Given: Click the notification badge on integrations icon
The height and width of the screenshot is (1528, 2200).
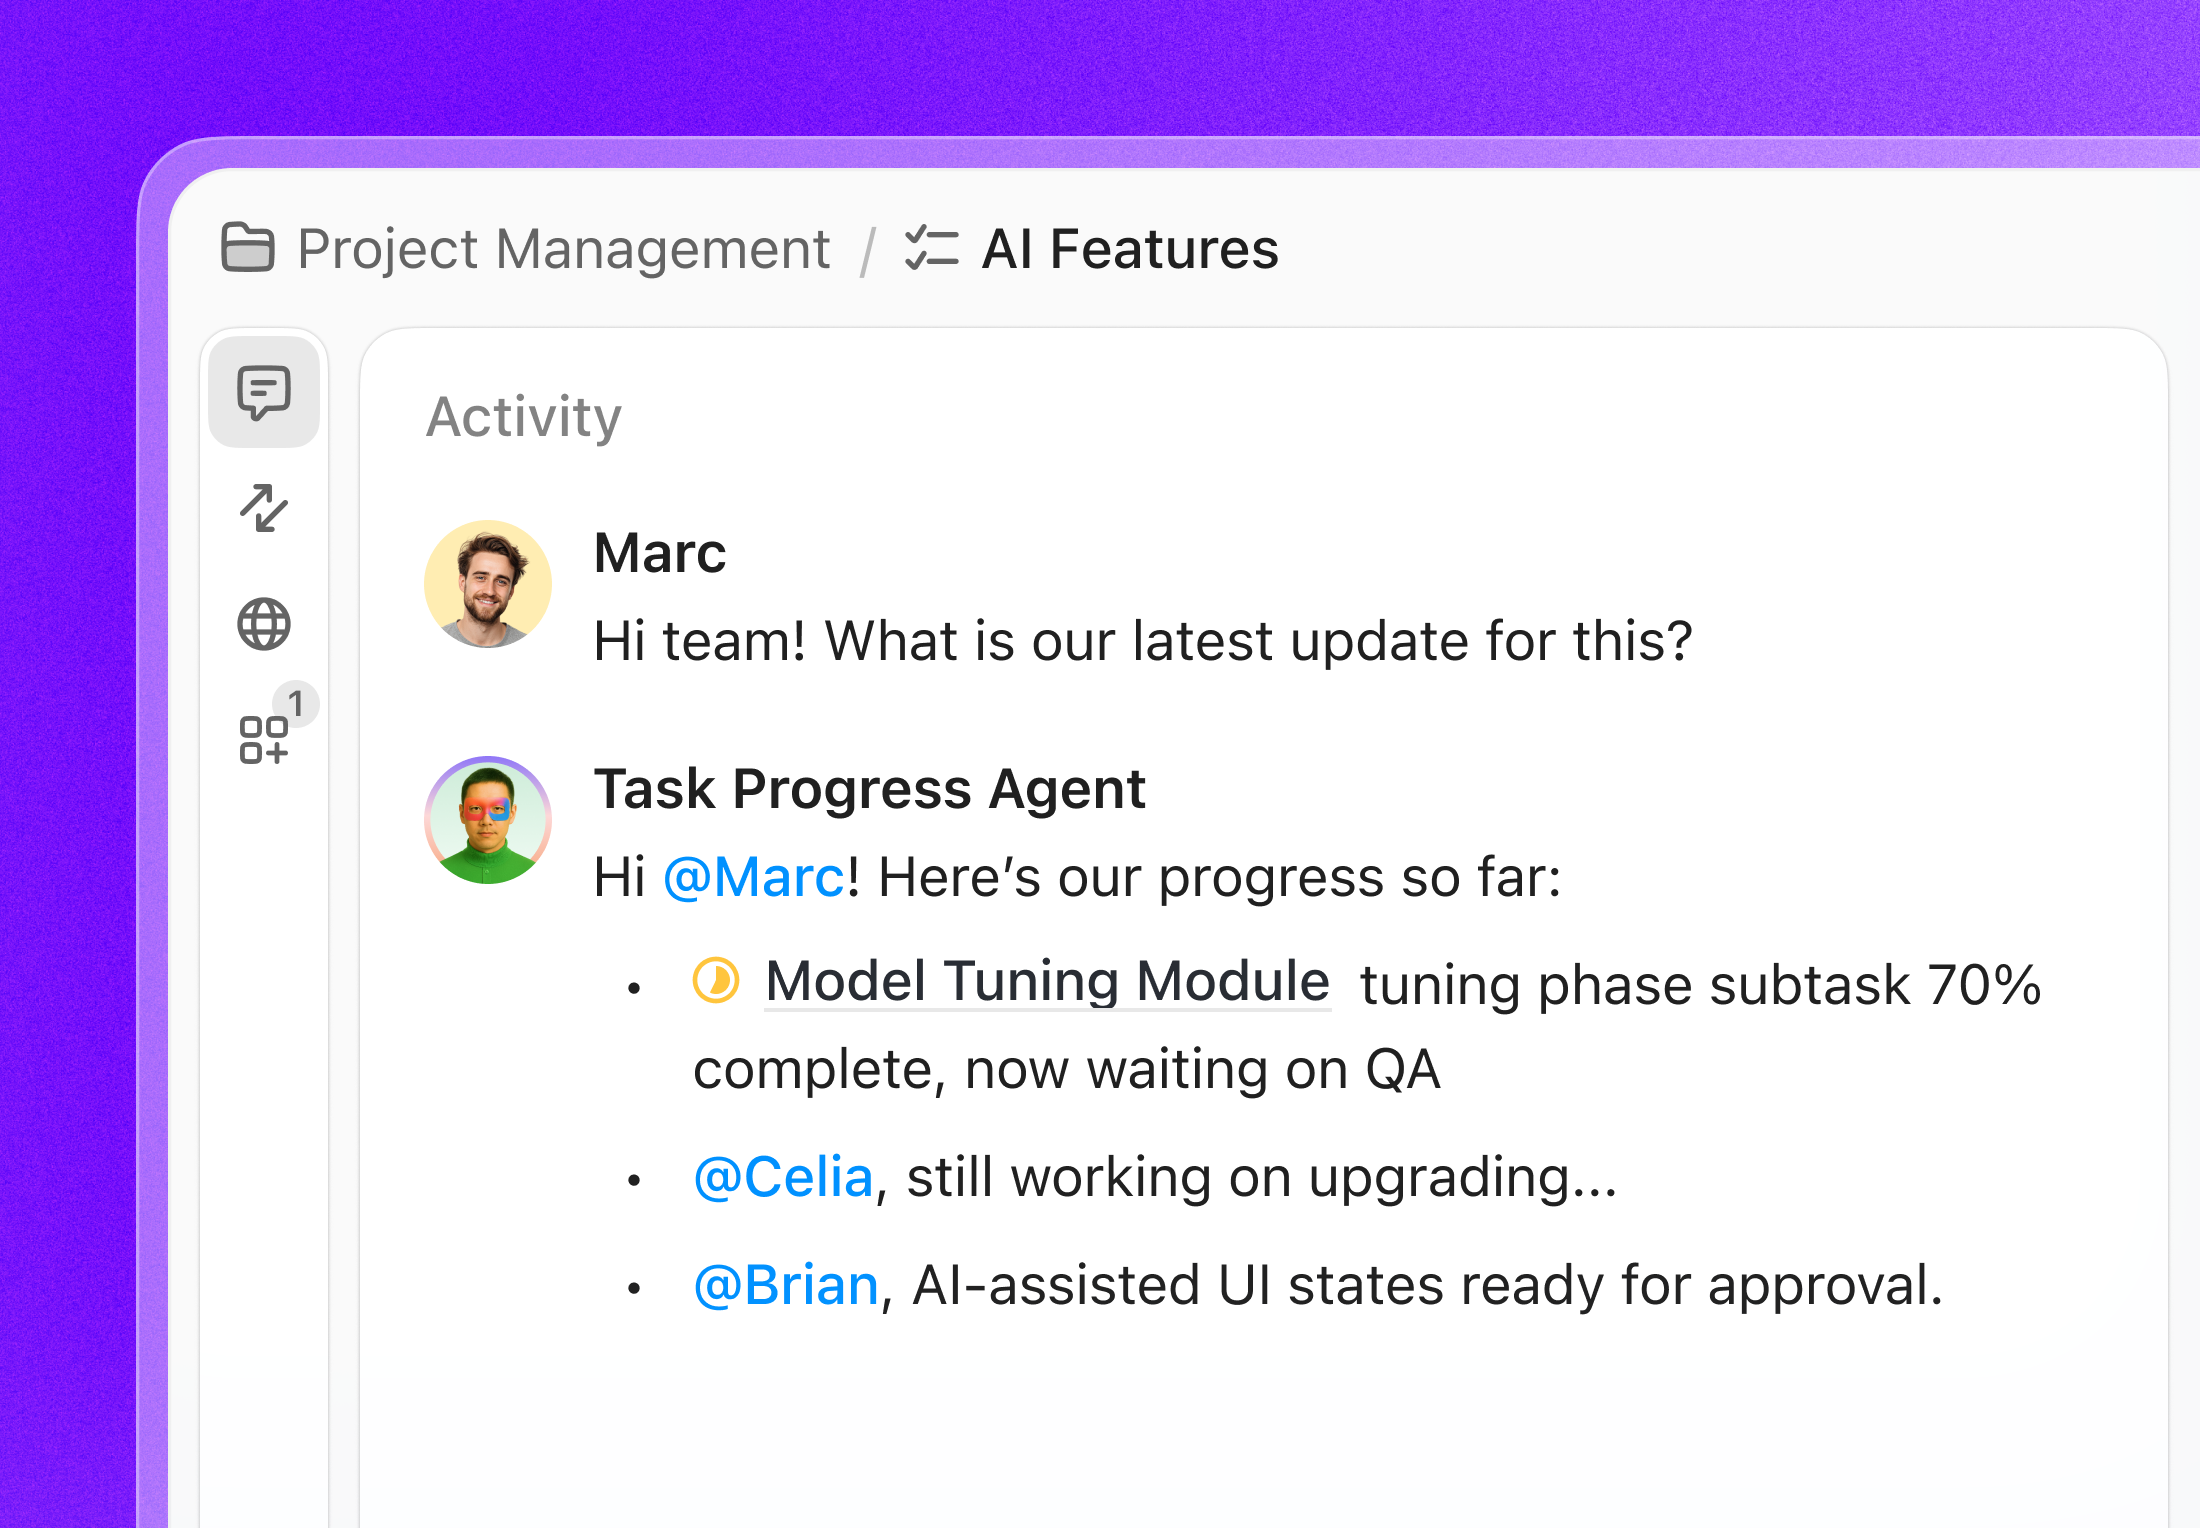Looking at the screenshot, I should tap(297, 703).
